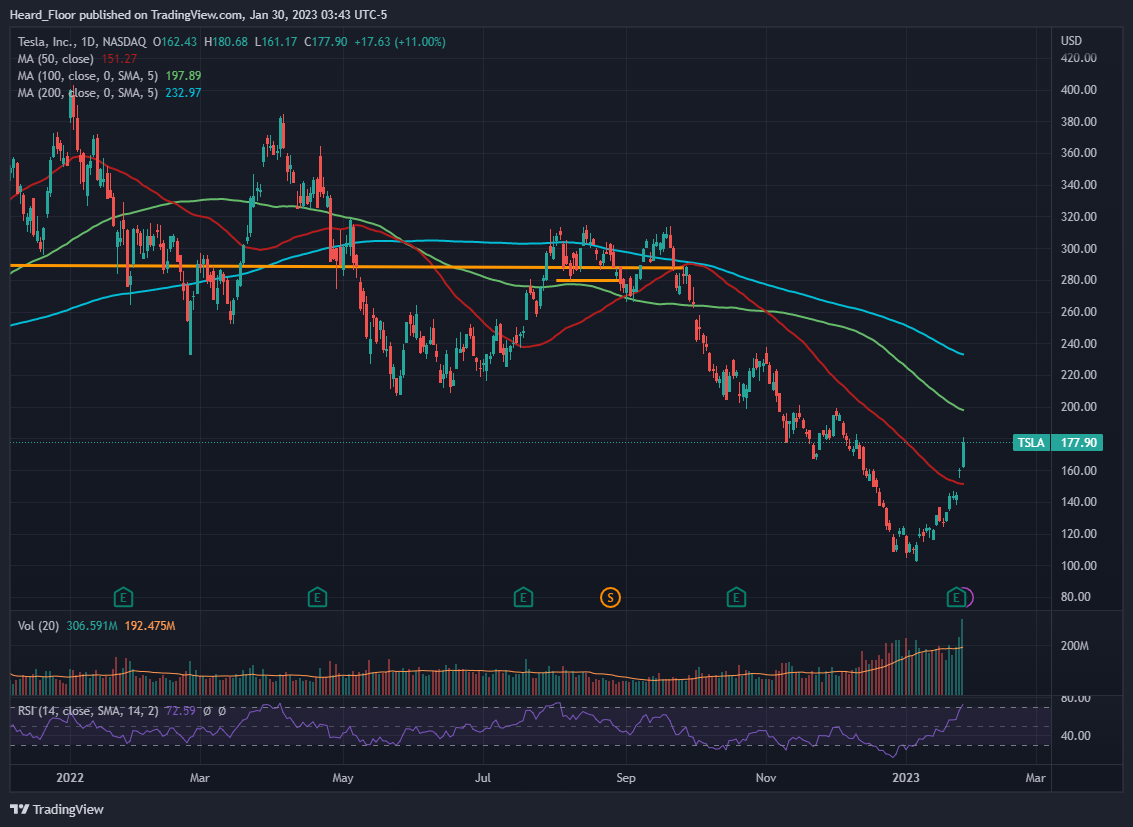Select the Vol (20) indicator legend

[38, 625]
